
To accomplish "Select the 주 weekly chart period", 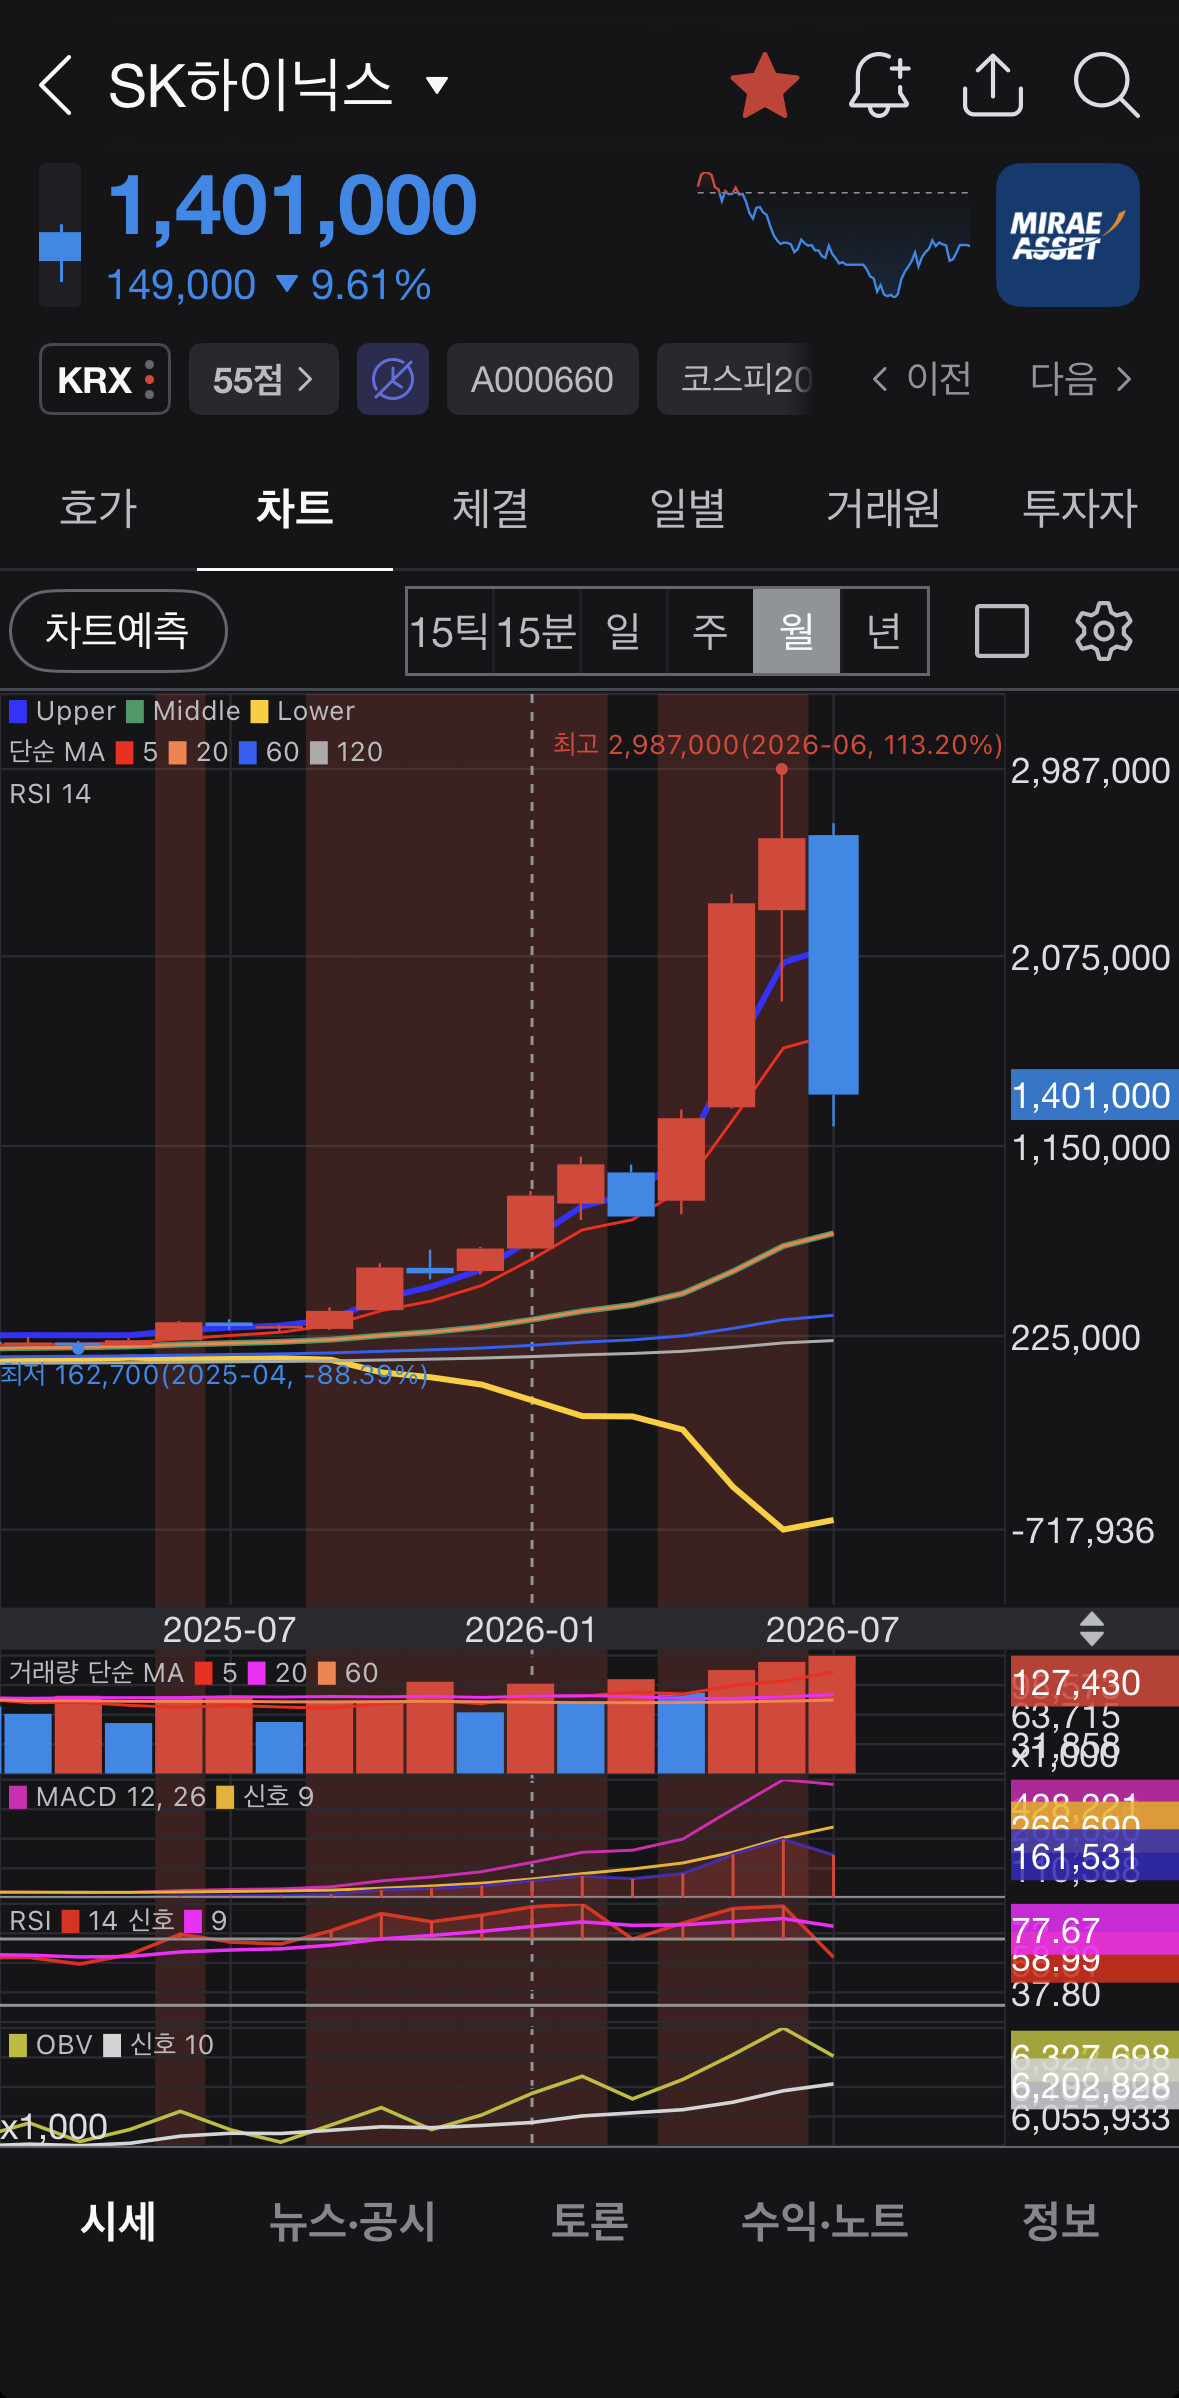I will pos(710,631).
